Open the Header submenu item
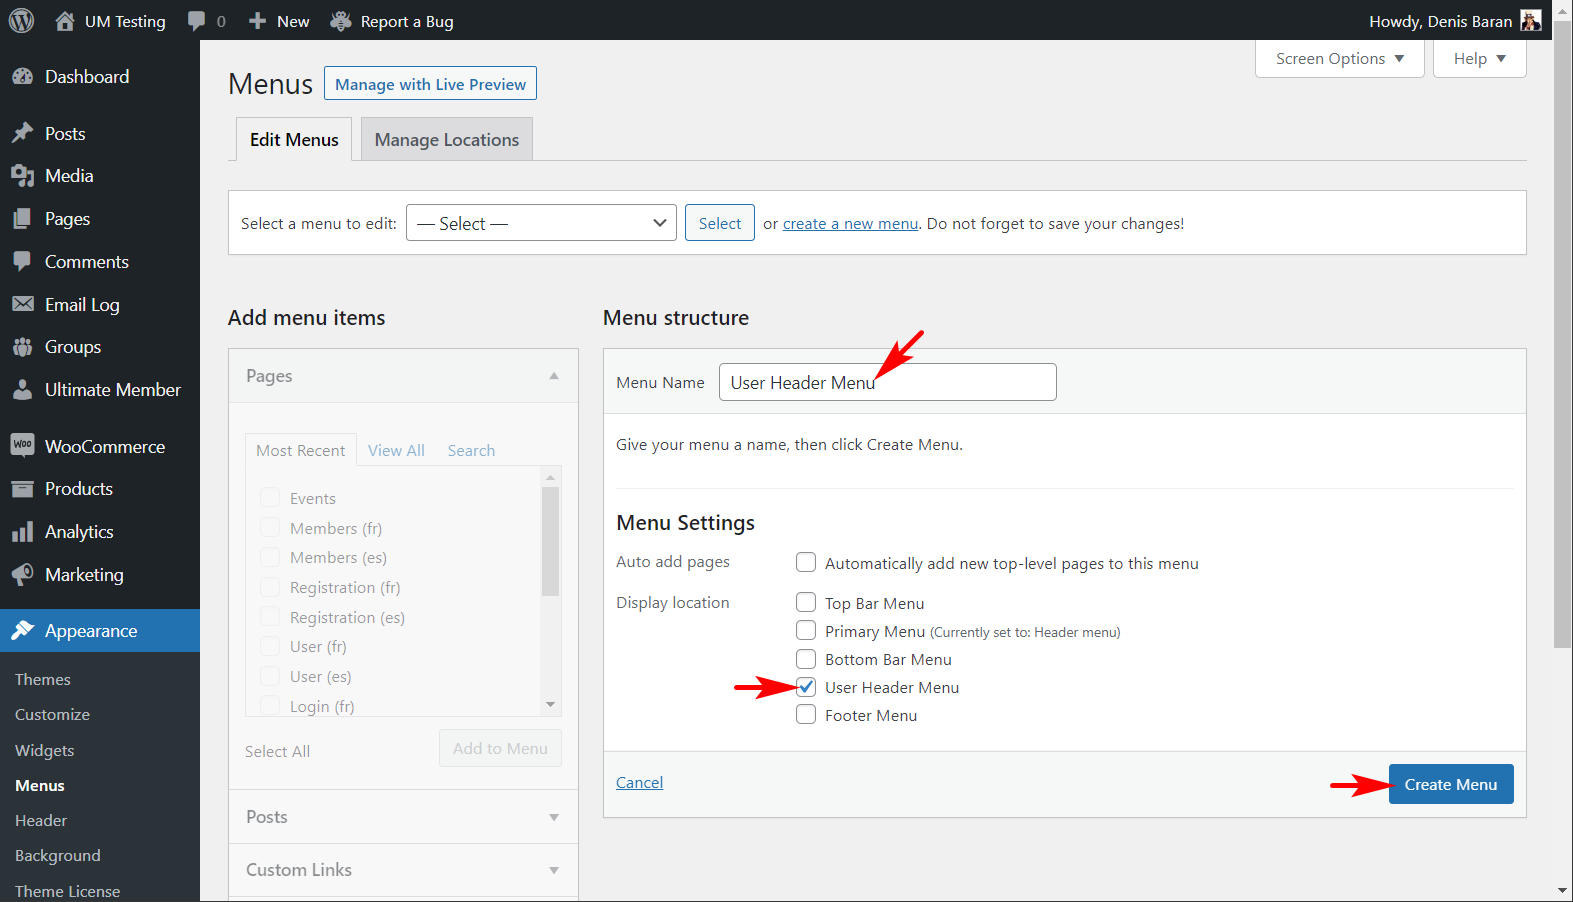Screen dimensions: 1573x902 [41, 820]
